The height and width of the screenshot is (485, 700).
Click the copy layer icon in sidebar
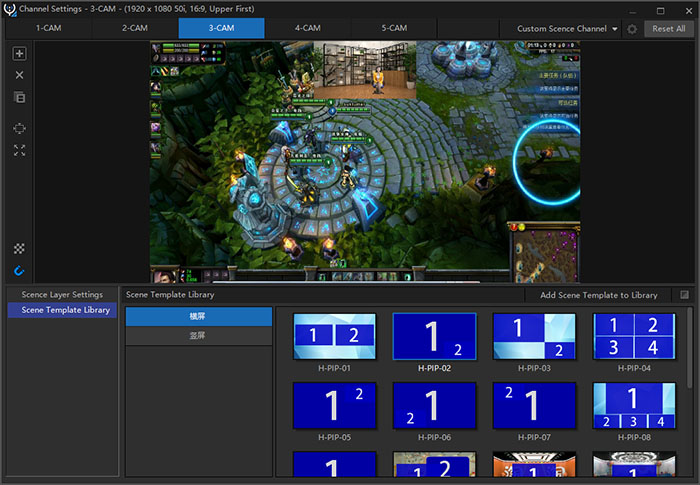(x=19, y=97)
